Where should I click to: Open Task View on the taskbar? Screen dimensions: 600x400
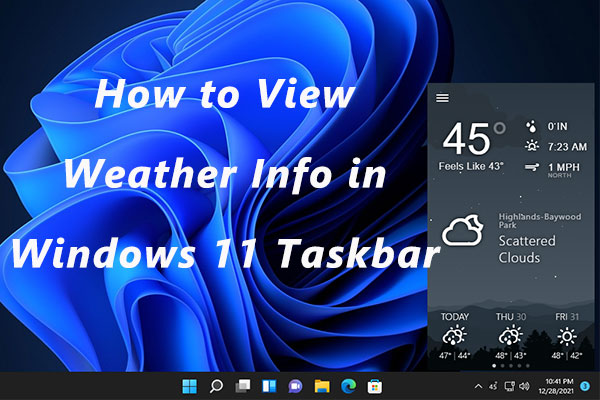point(243,386)
